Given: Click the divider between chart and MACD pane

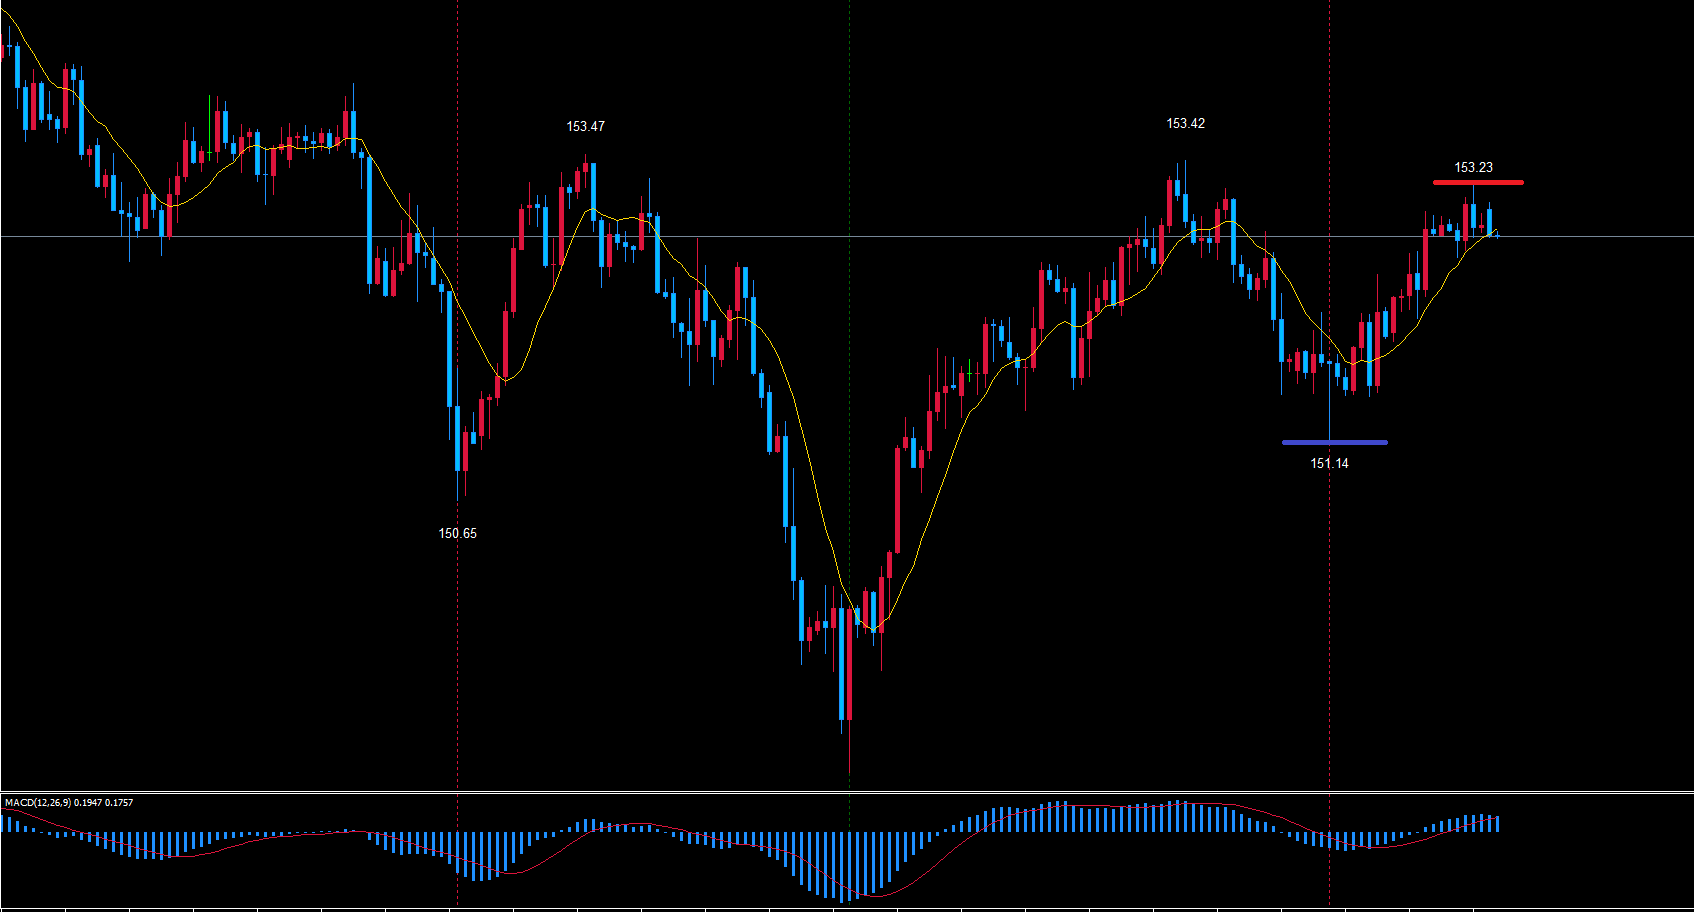Looking at the screenshot, I should tap(847, 792).
